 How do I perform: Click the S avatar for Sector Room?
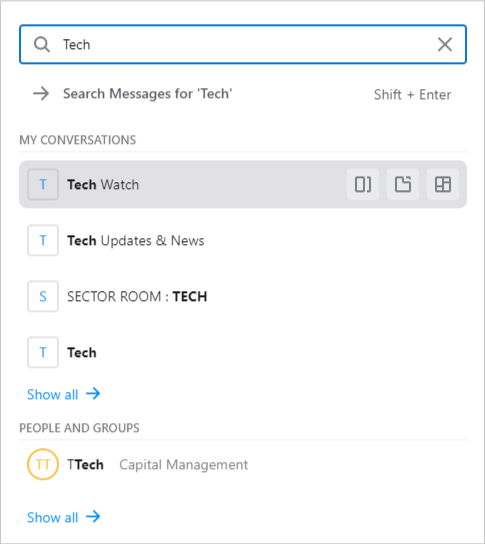point(43,296)
